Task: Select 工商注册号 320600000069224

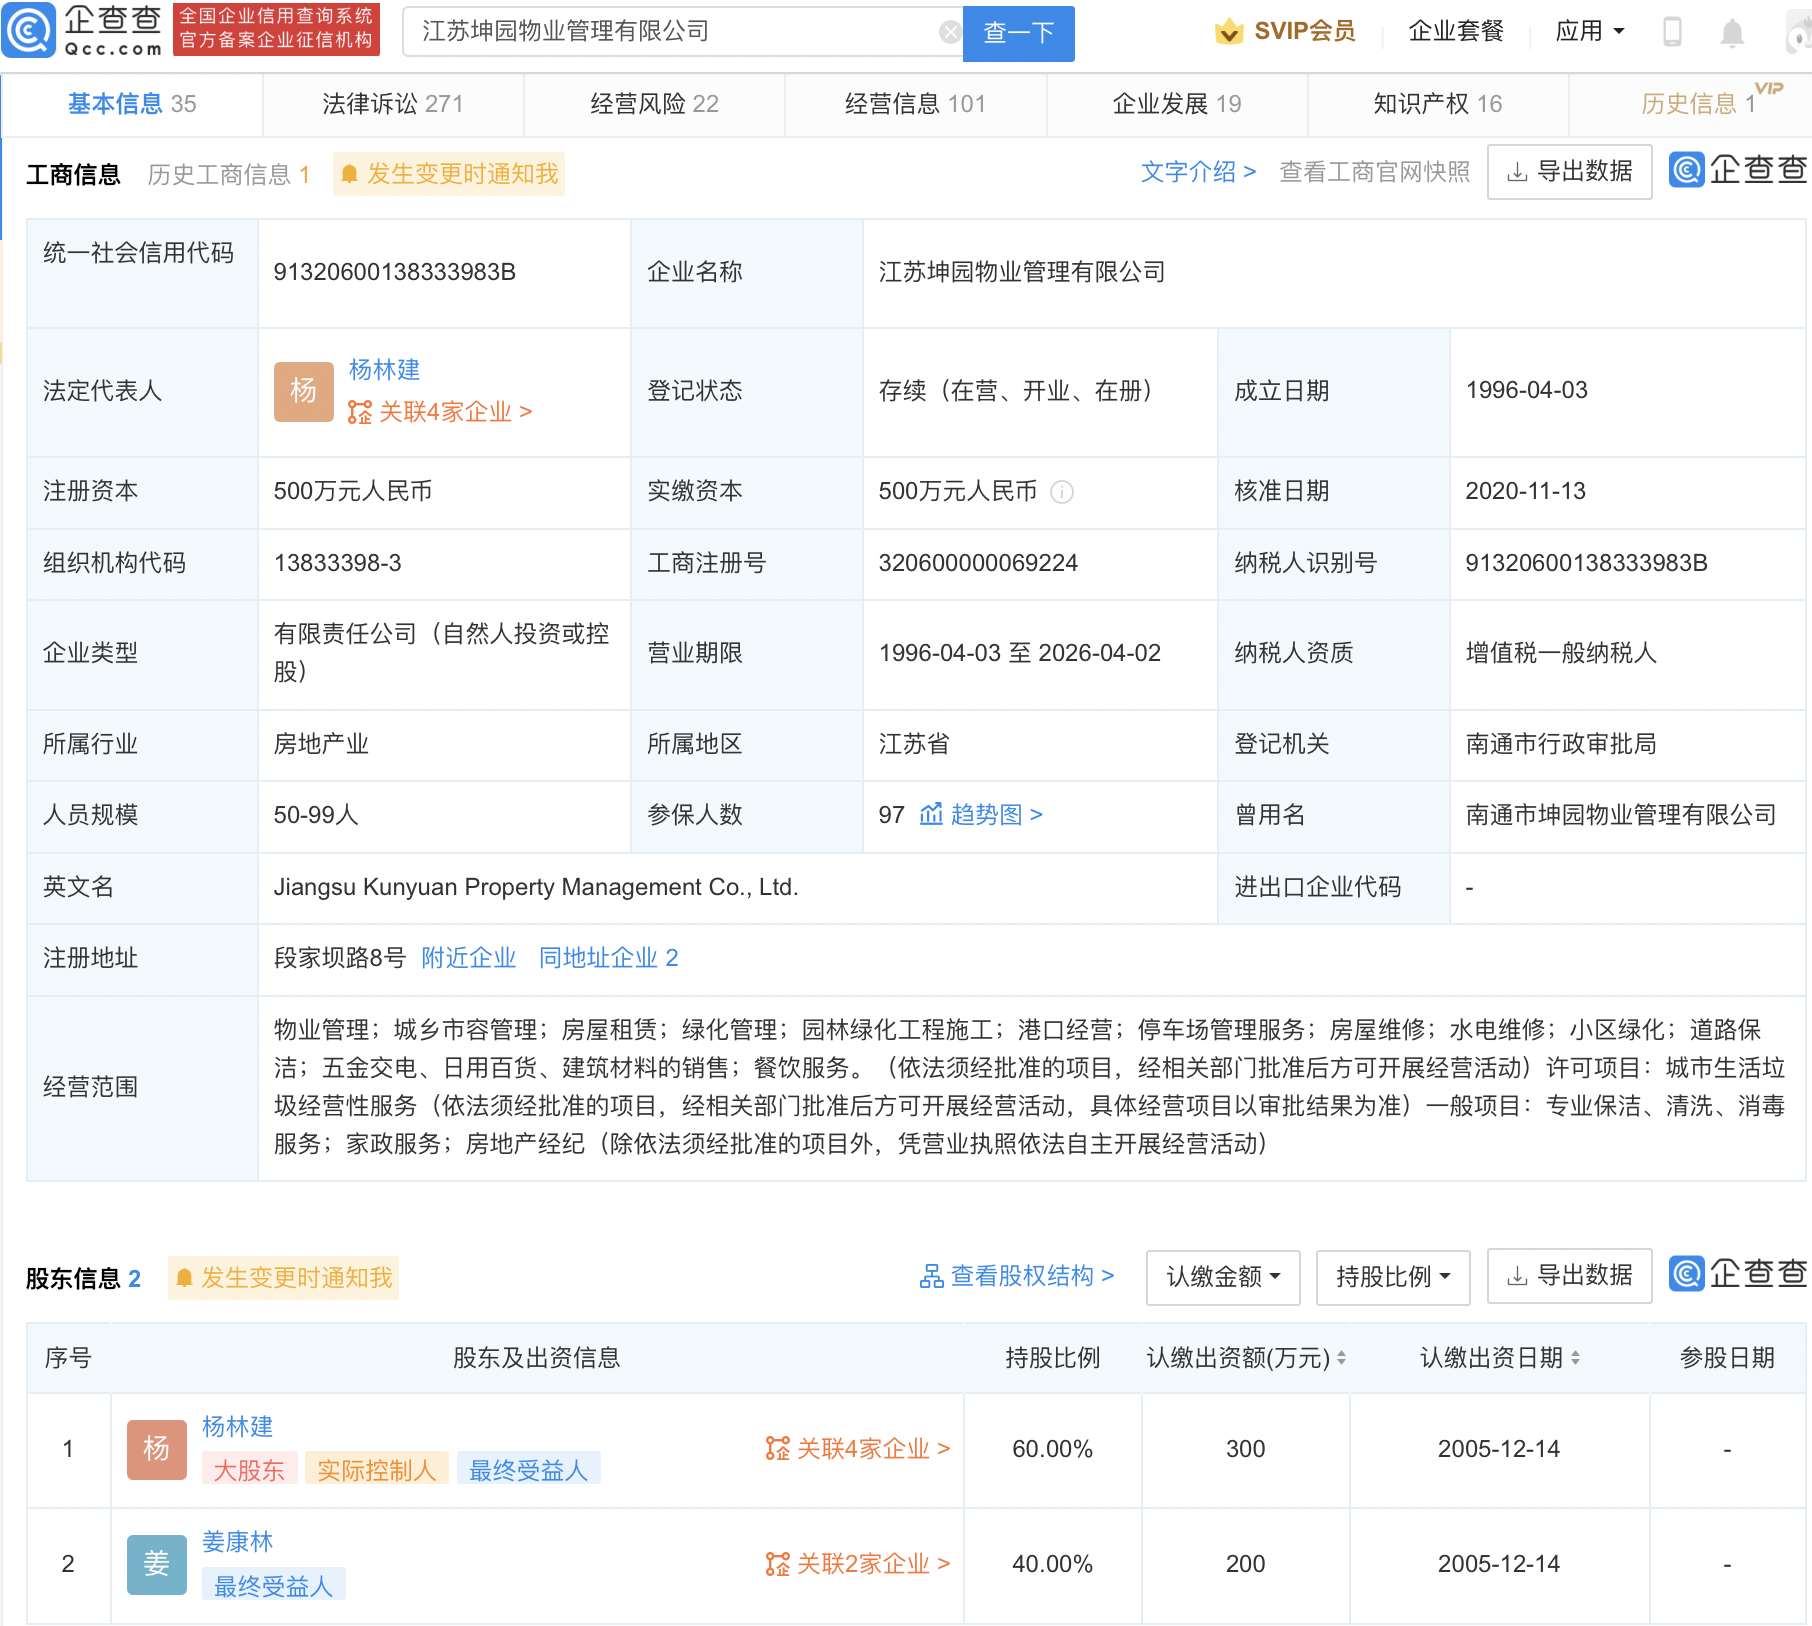Action: click(x=978, y=563)
